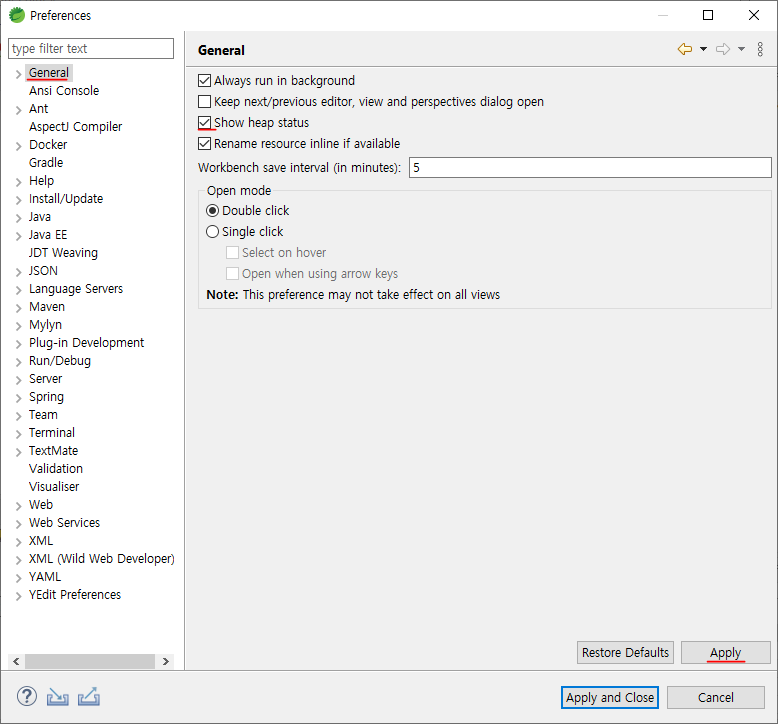Expand the Java tree node
Screen dimensions: 778x724
coord(18,218)
